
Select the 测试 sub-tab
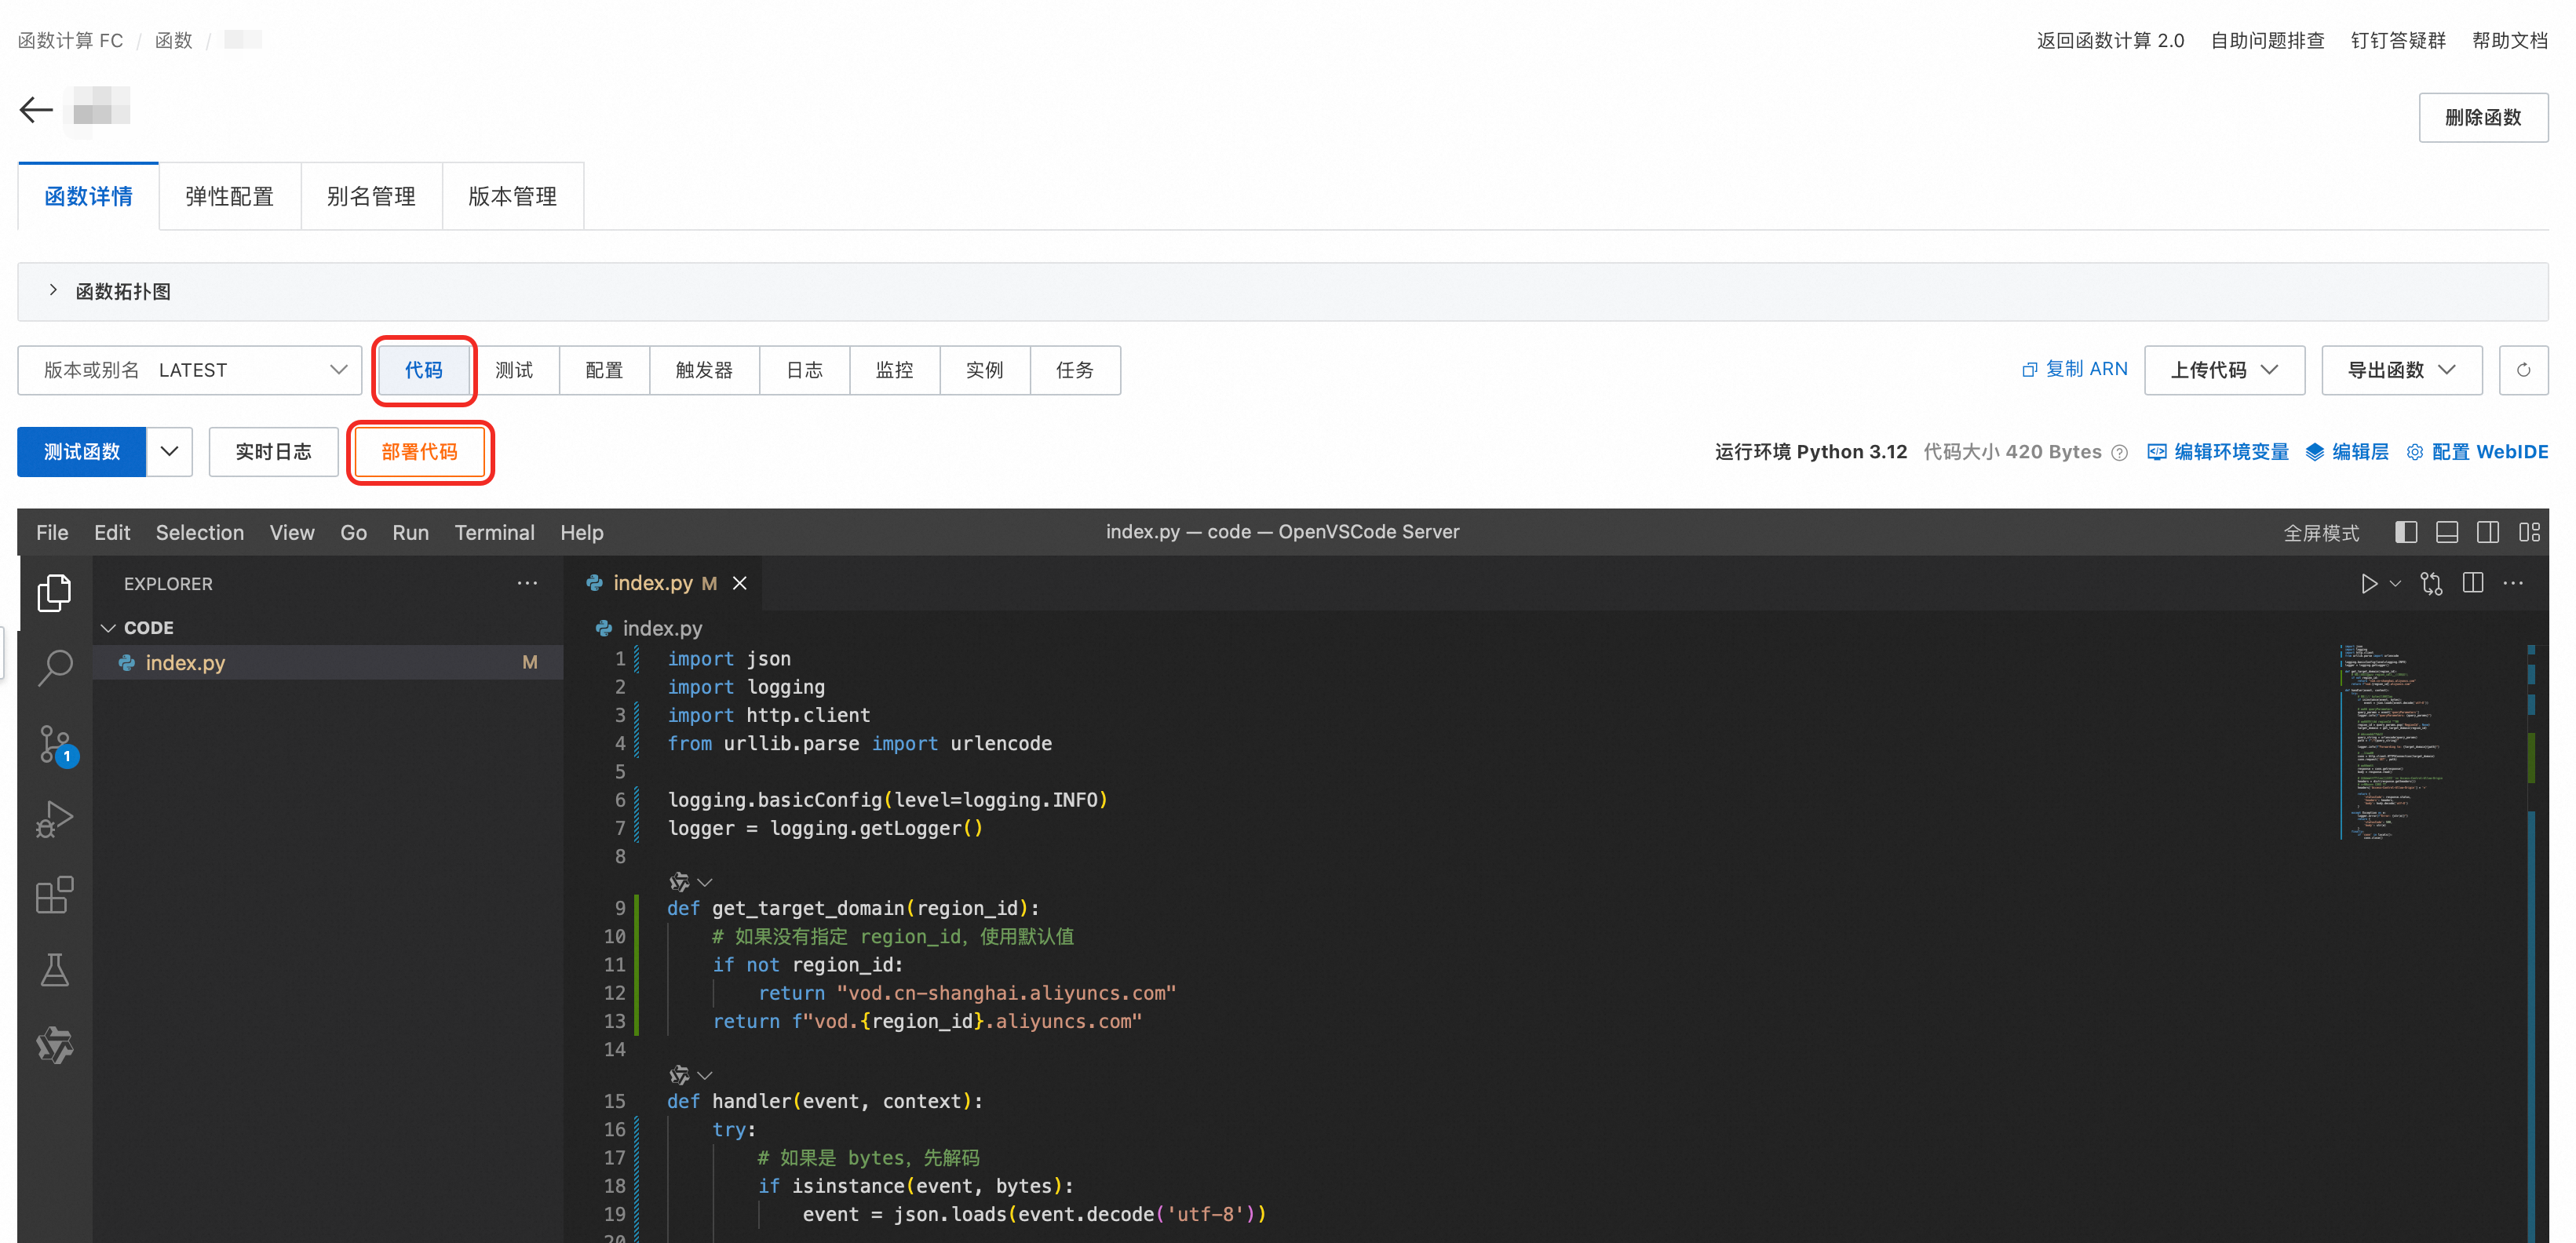pyautogui.click(x=514, y=370)
